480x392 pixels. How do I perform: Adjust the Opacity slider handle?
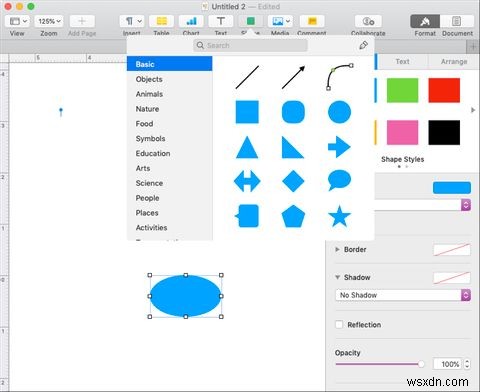[x=421, y=364]
